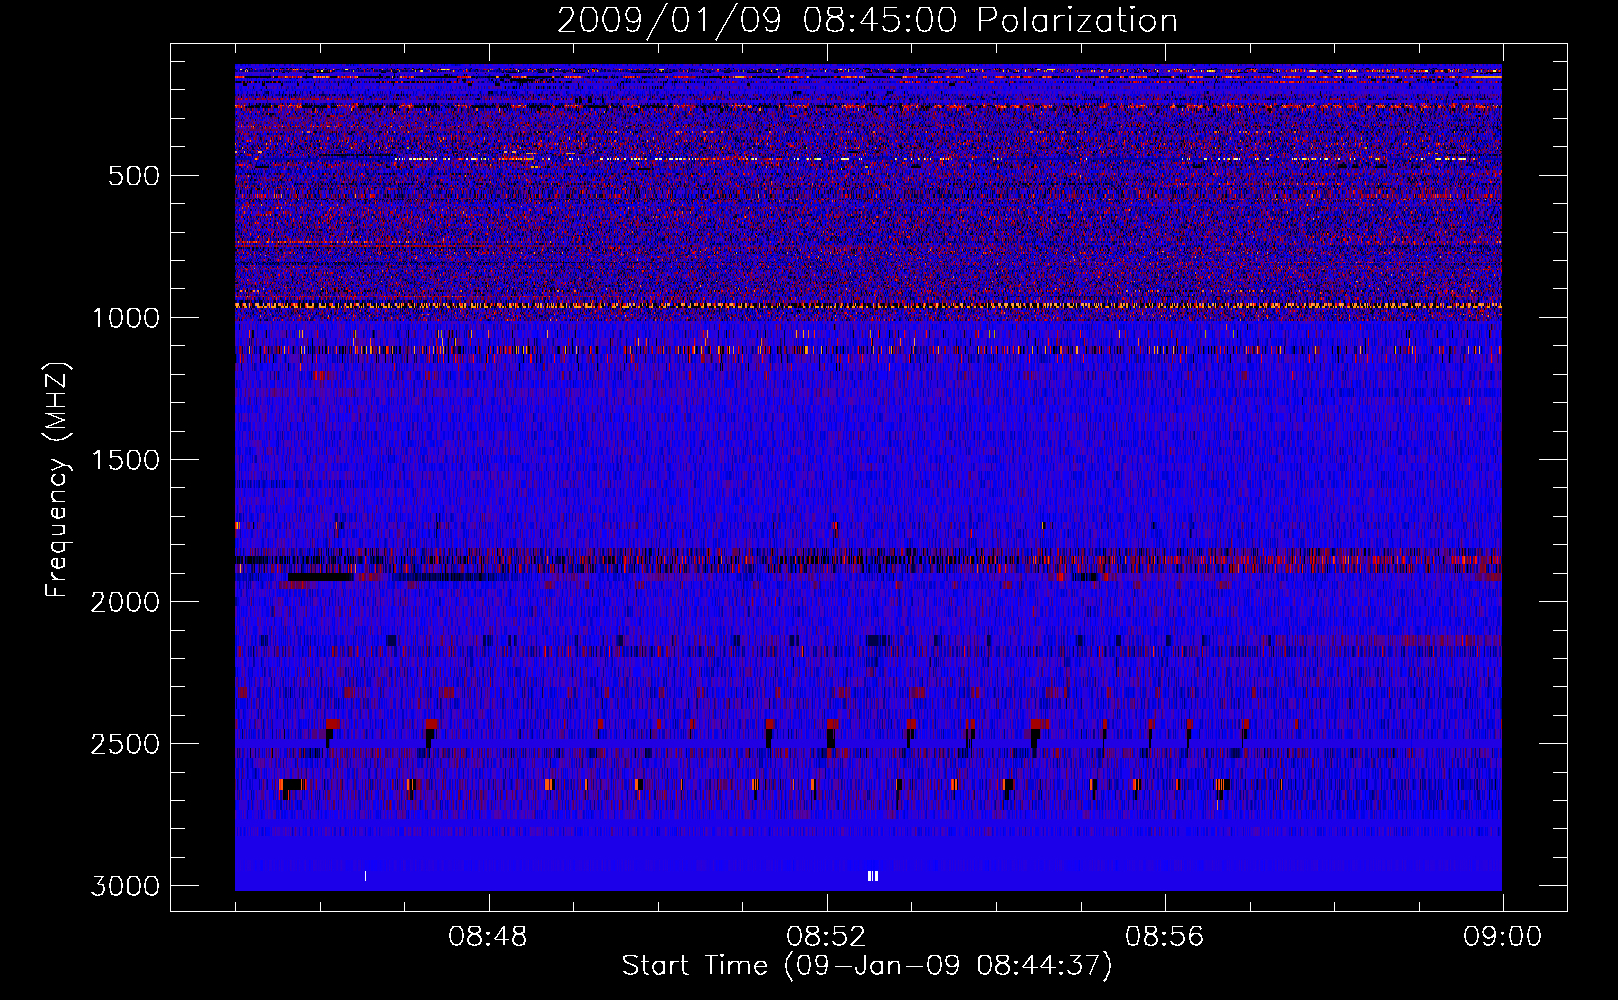This screenshot has width=1618, height=1000.
Task: Click the 2000 frequency tick label
Action: (125, 602)
